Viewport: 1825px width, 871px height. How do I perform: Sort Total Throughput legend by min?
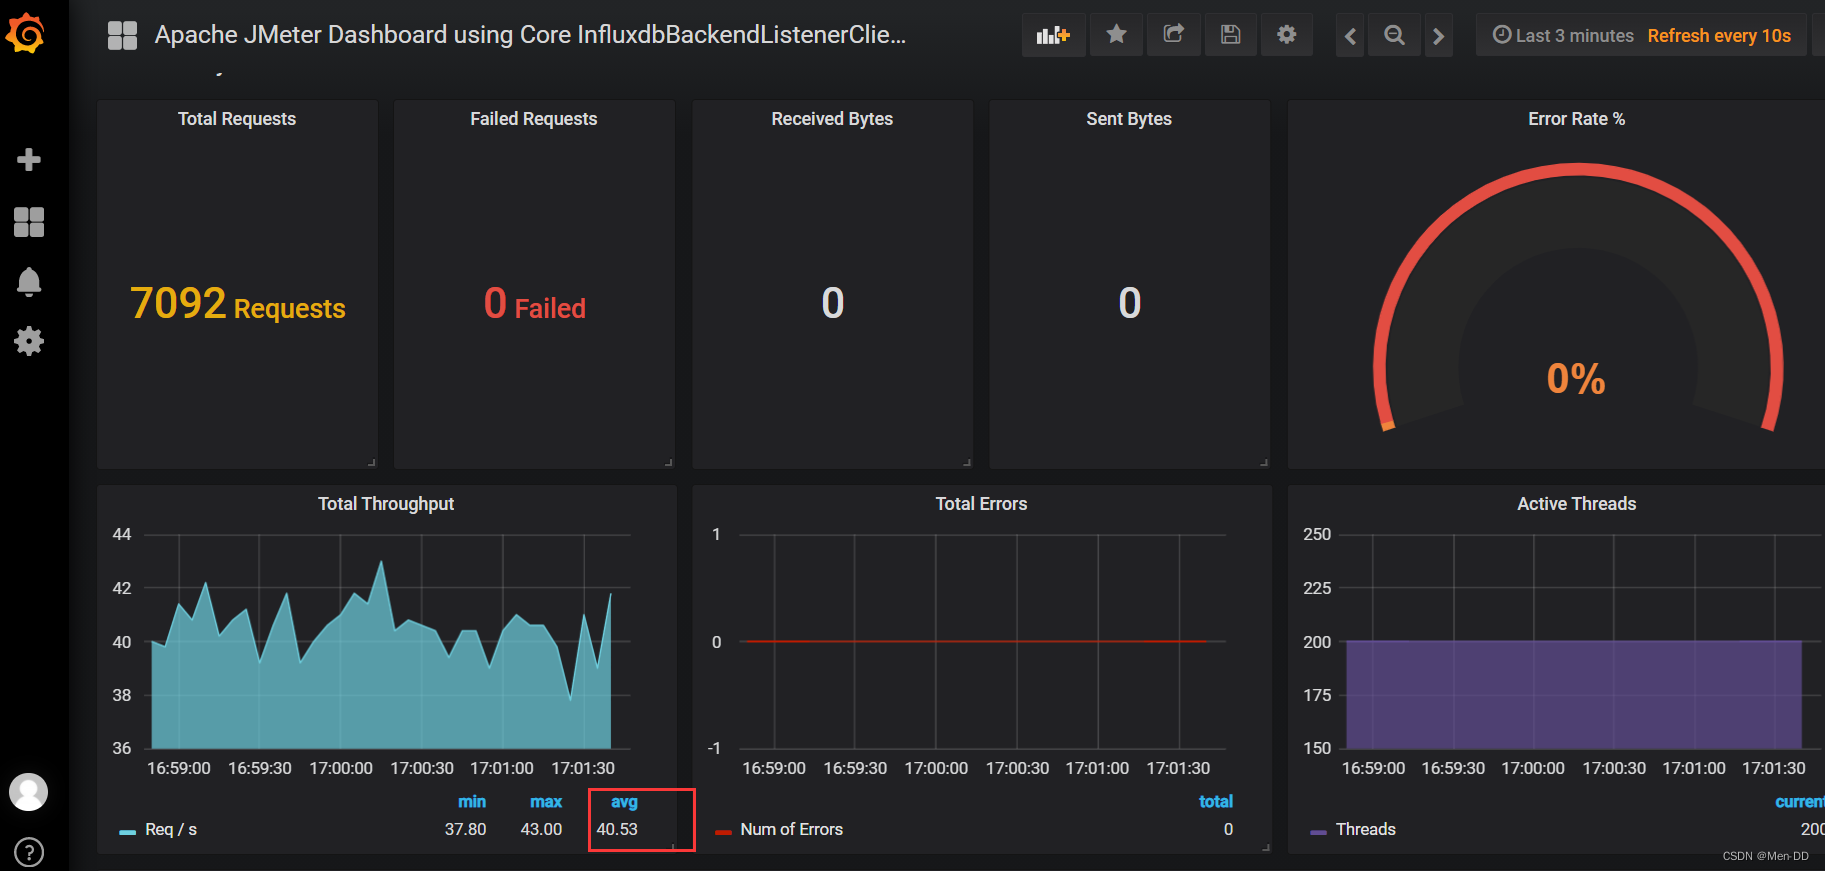[472, 802]
